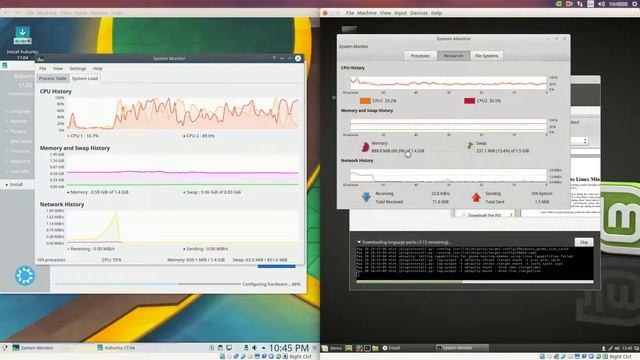
Task: Open Help menu of the Mint VirtualBox window
Action: pyautogui.click(x=436, y=13)
